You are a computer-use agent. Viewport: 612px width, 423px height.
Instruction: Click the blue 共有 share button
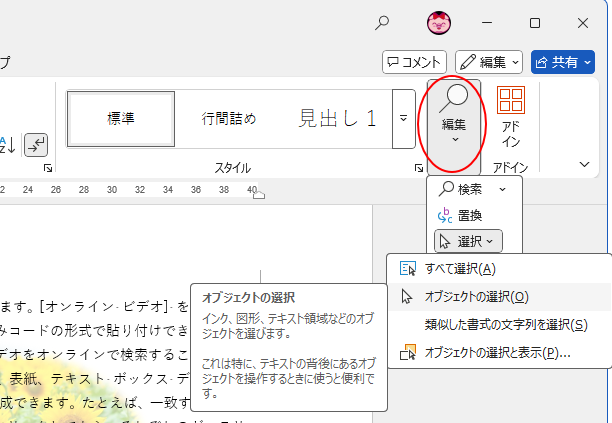click(x=563, y=62)
